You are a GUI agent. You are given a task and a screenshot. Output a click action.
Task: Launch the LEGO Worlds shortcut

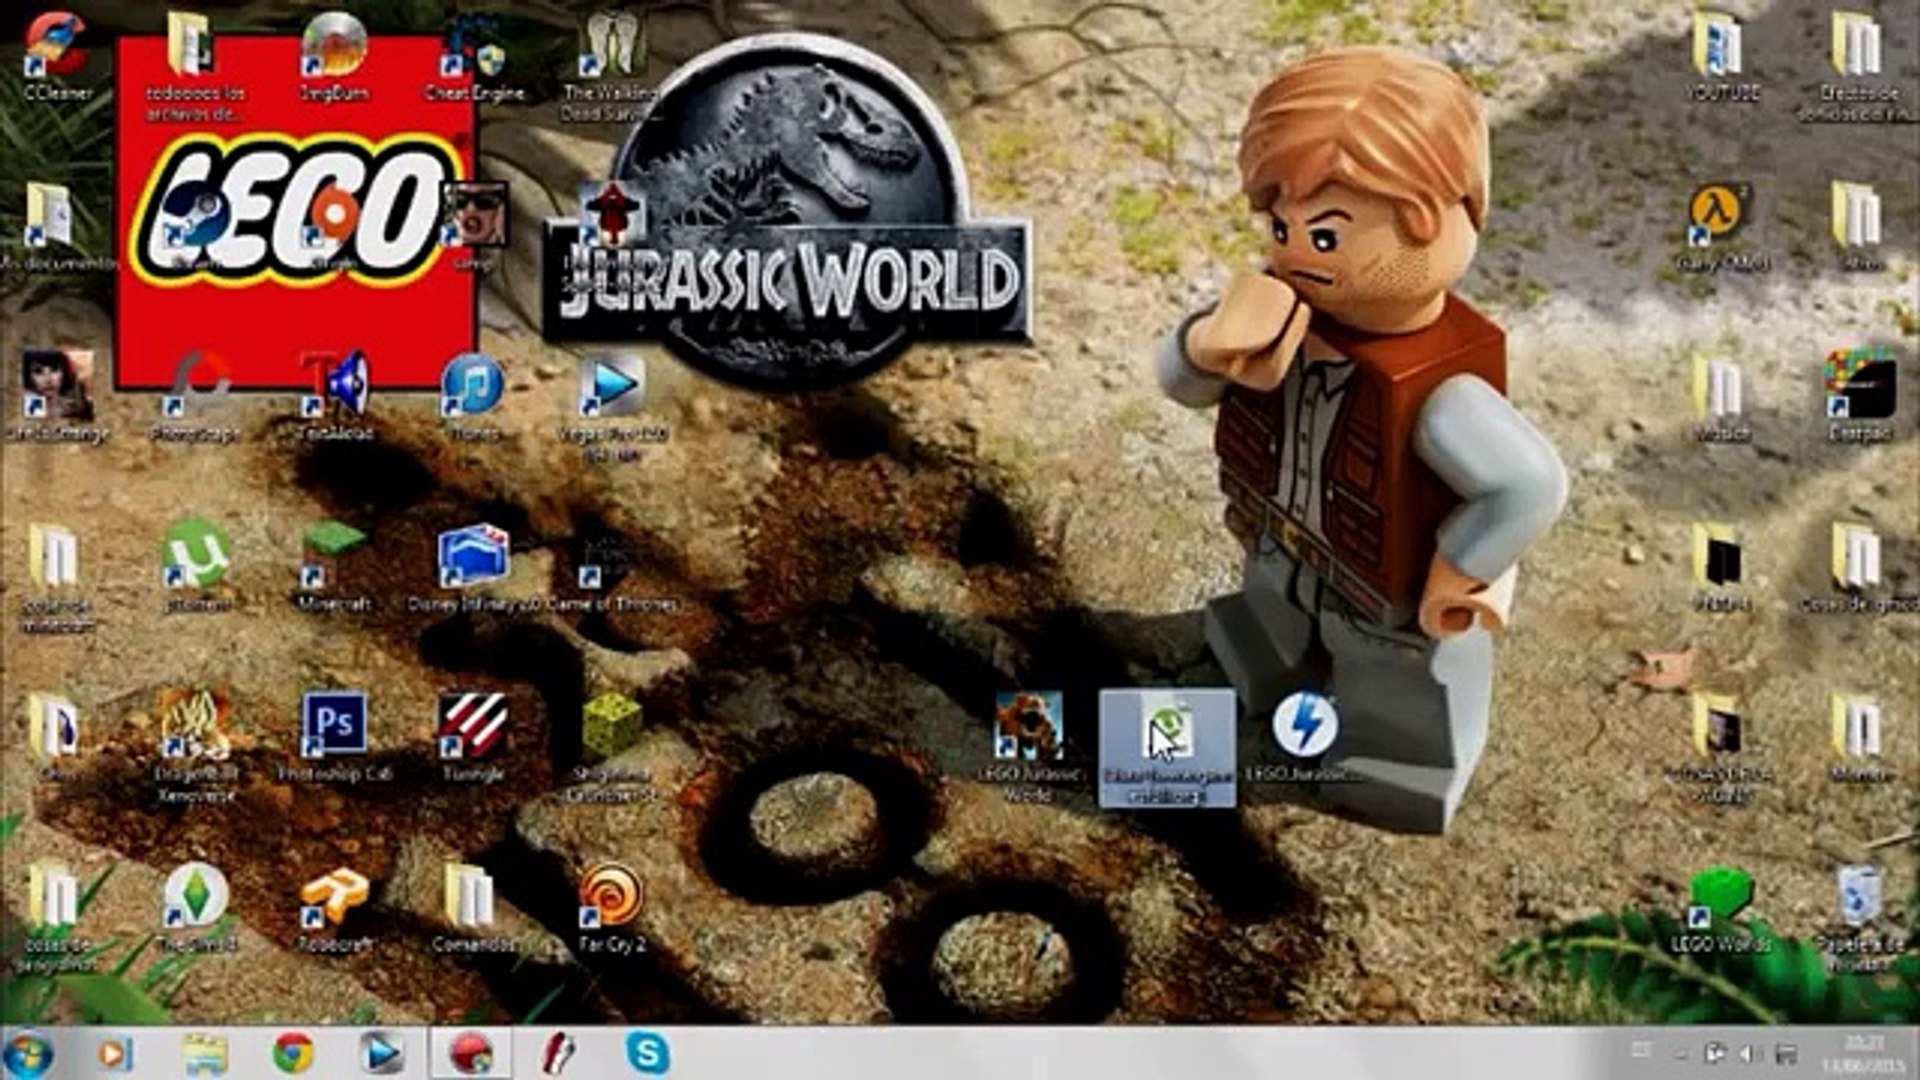pyautogui.click(x=1720, y=908)
